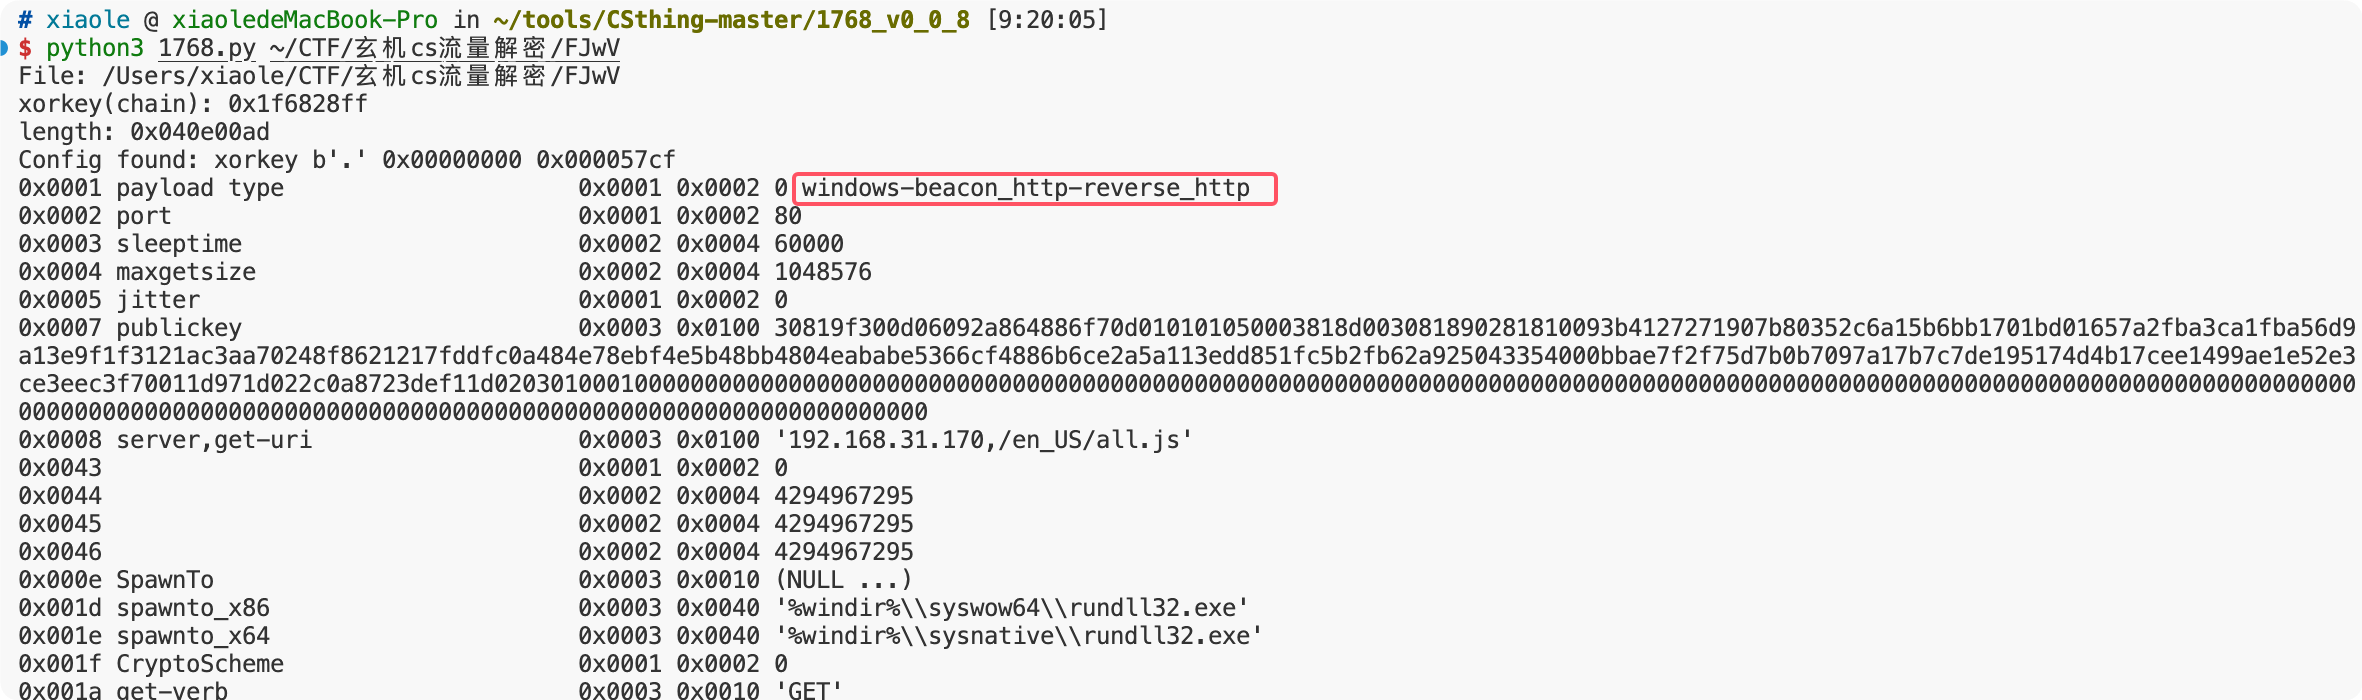The image size is (2362, 700).
Task: Click the red dollar prompt symbol
Action: point(25,48)
